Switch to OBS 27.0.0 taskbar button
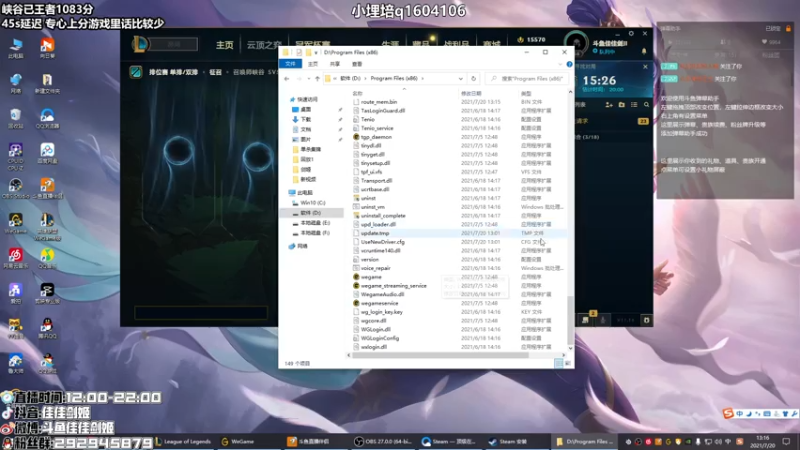Image resolution: width=800 pixels, height=450 pixels. [383, 442]
